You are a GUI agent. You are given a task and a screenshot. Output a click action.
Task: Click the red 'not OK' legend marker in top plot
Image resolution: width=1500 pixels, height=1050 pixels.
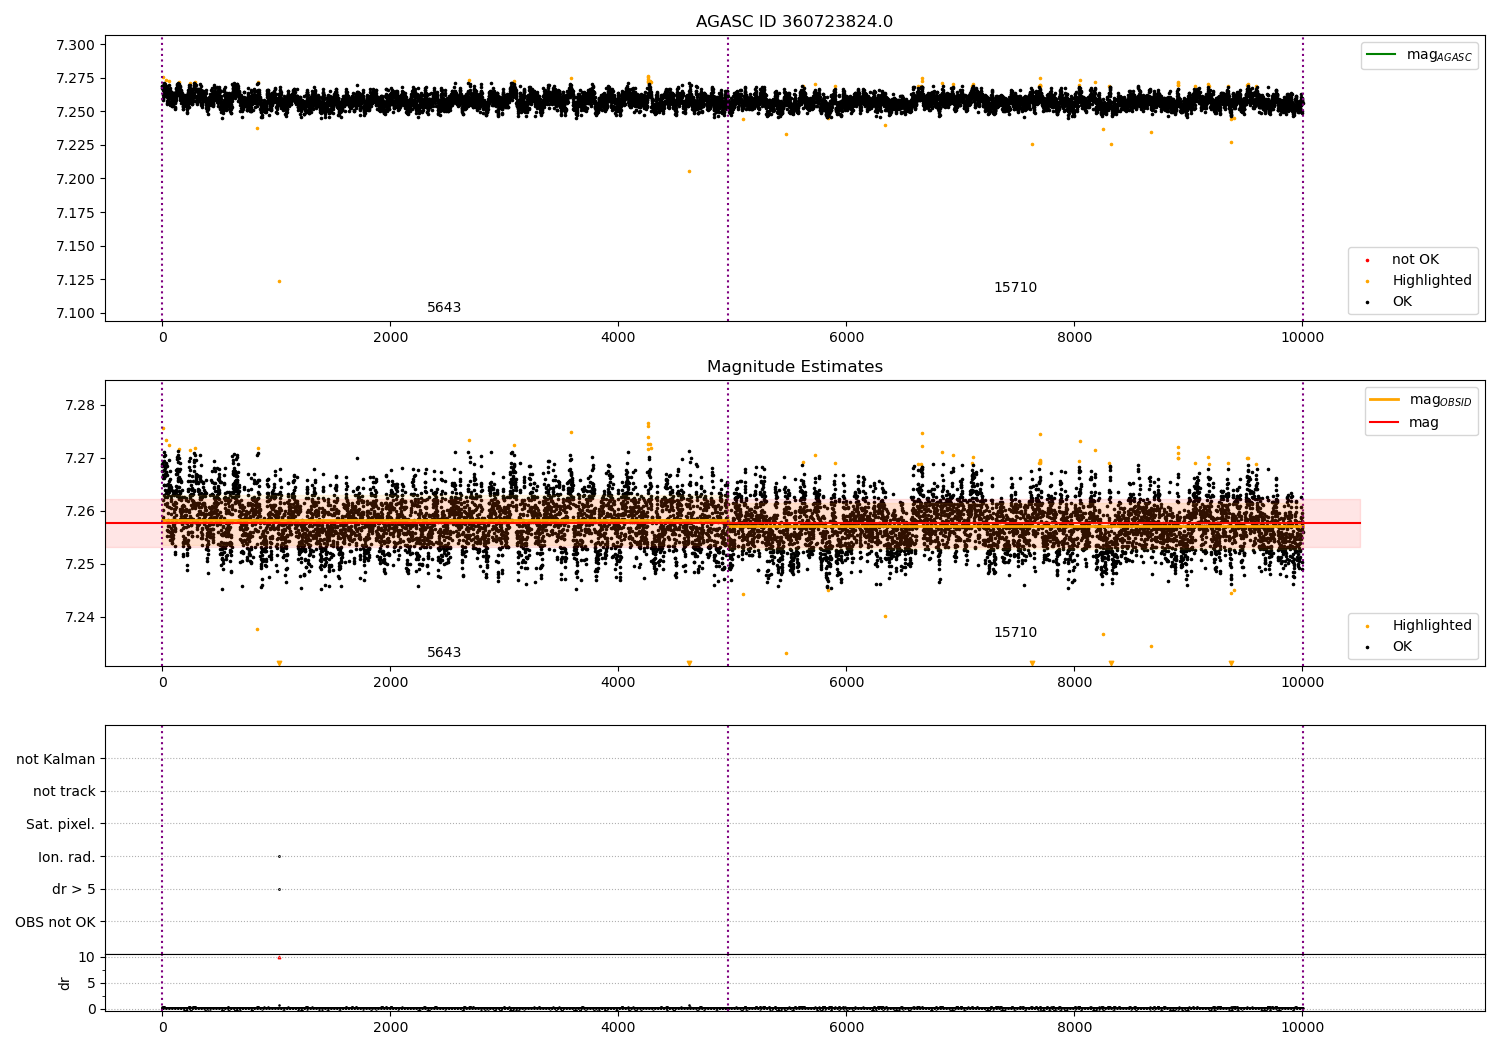click(x=1367, y=260)
